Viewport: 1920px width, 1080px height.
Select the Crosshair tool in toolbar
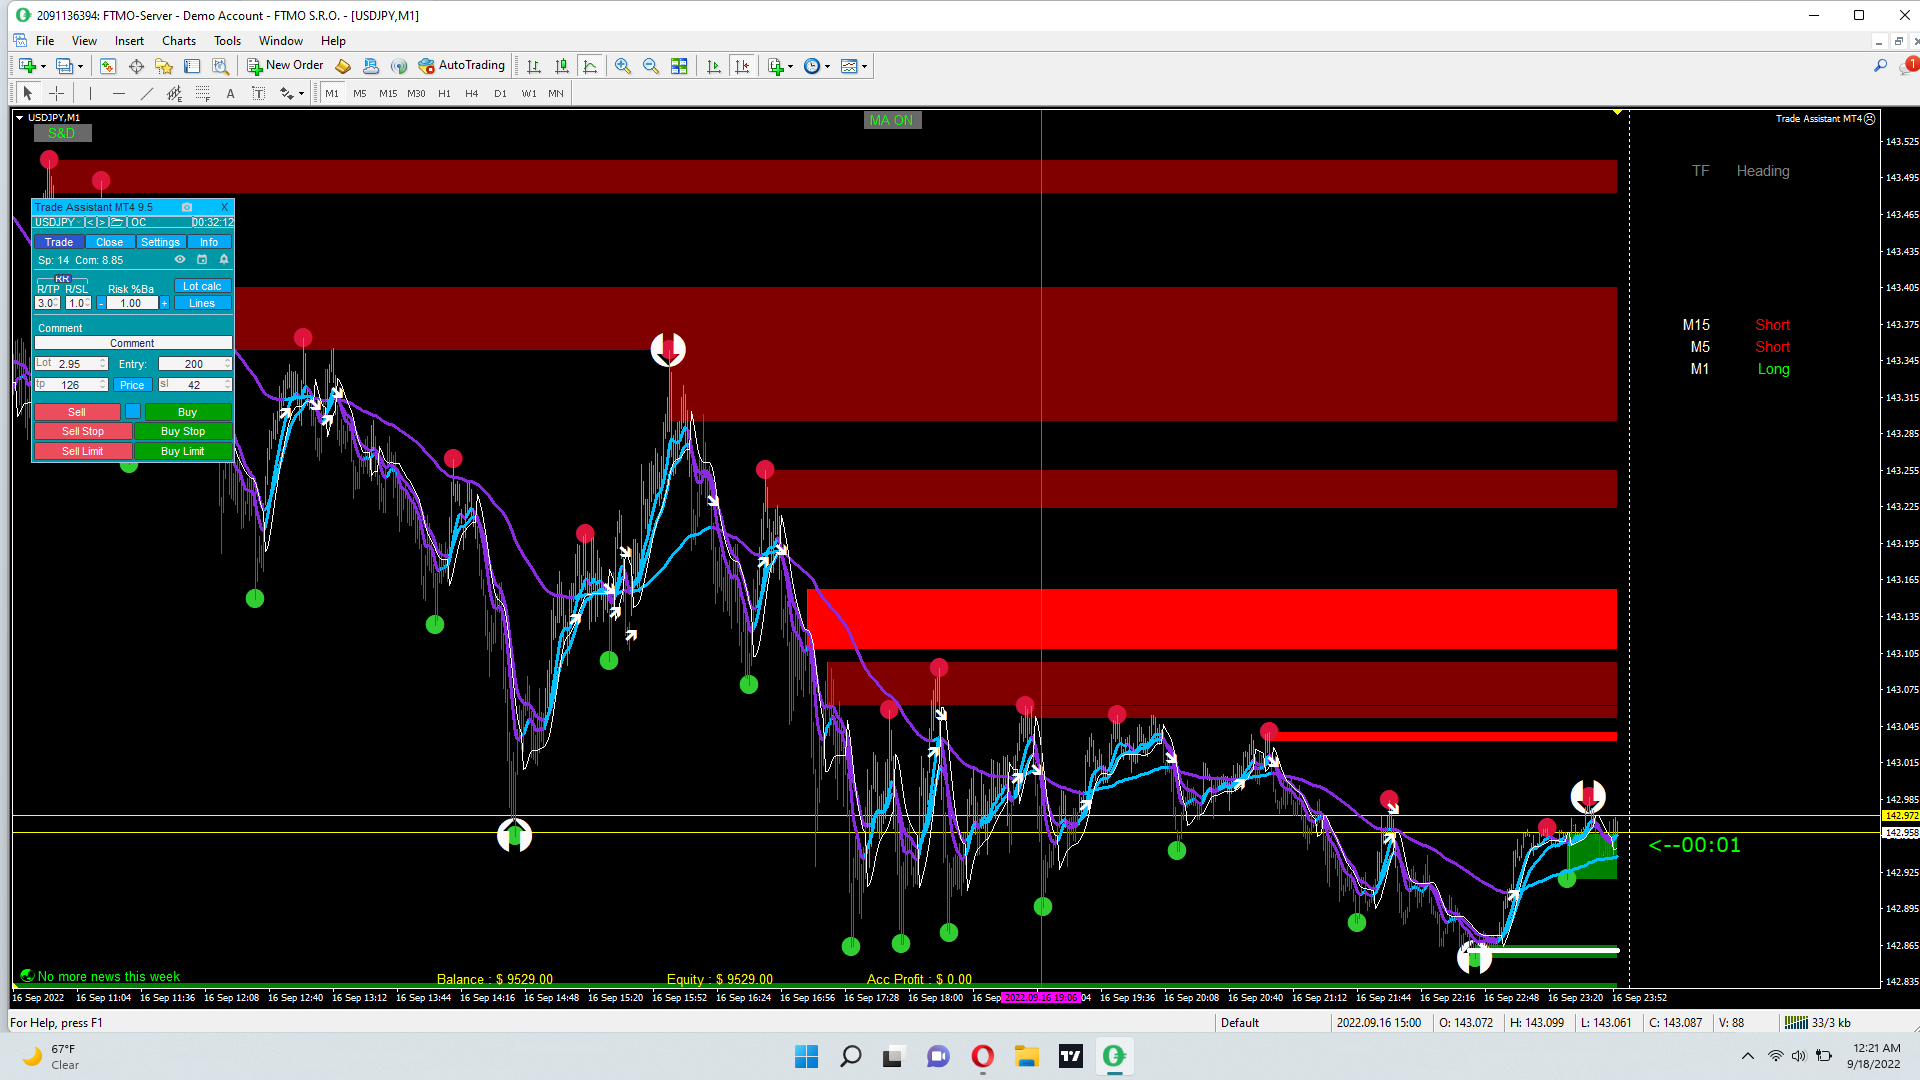tap(57, 93)
